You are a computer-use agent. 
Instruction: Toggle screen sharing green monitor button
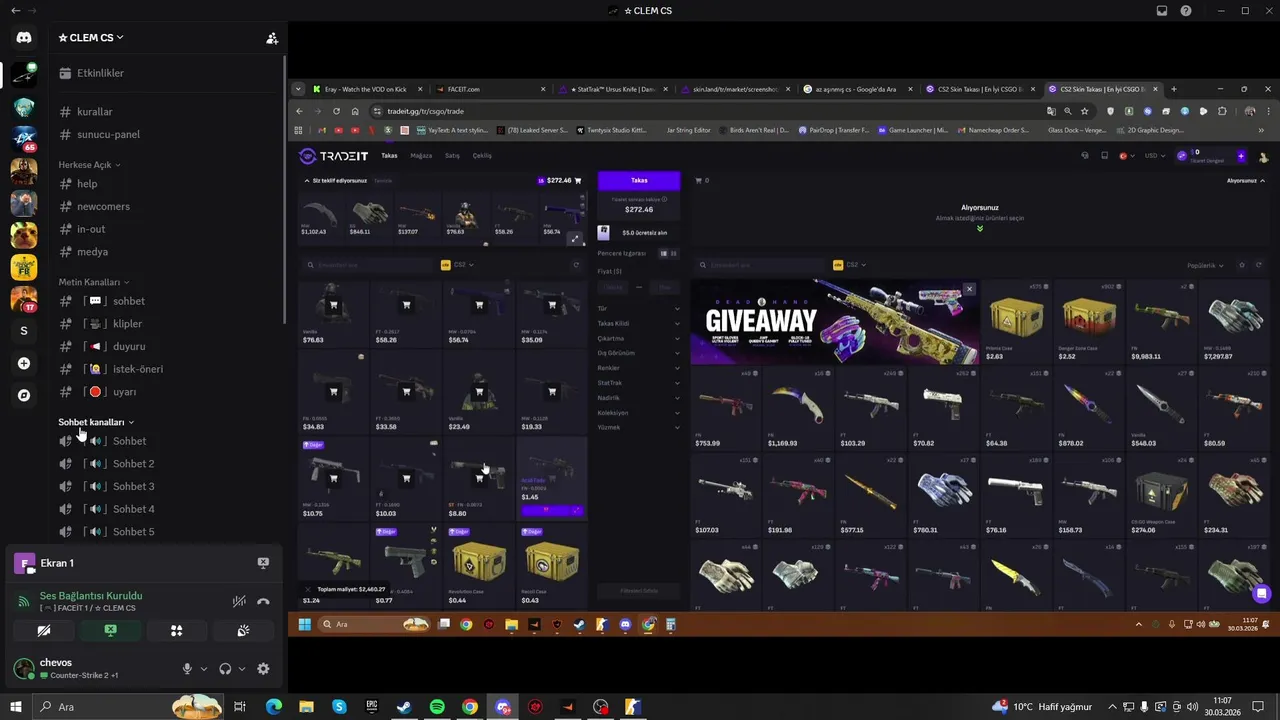(110, 630)
